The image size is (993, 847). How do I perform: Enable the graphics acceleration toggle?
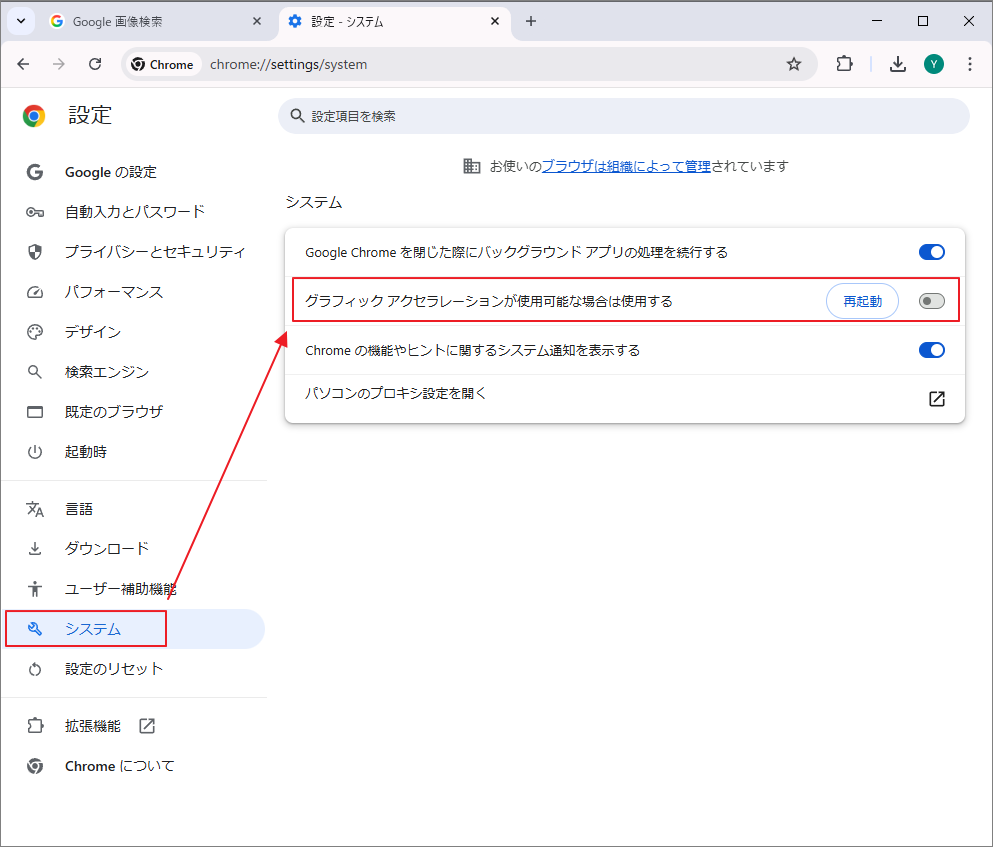(932, 301)
